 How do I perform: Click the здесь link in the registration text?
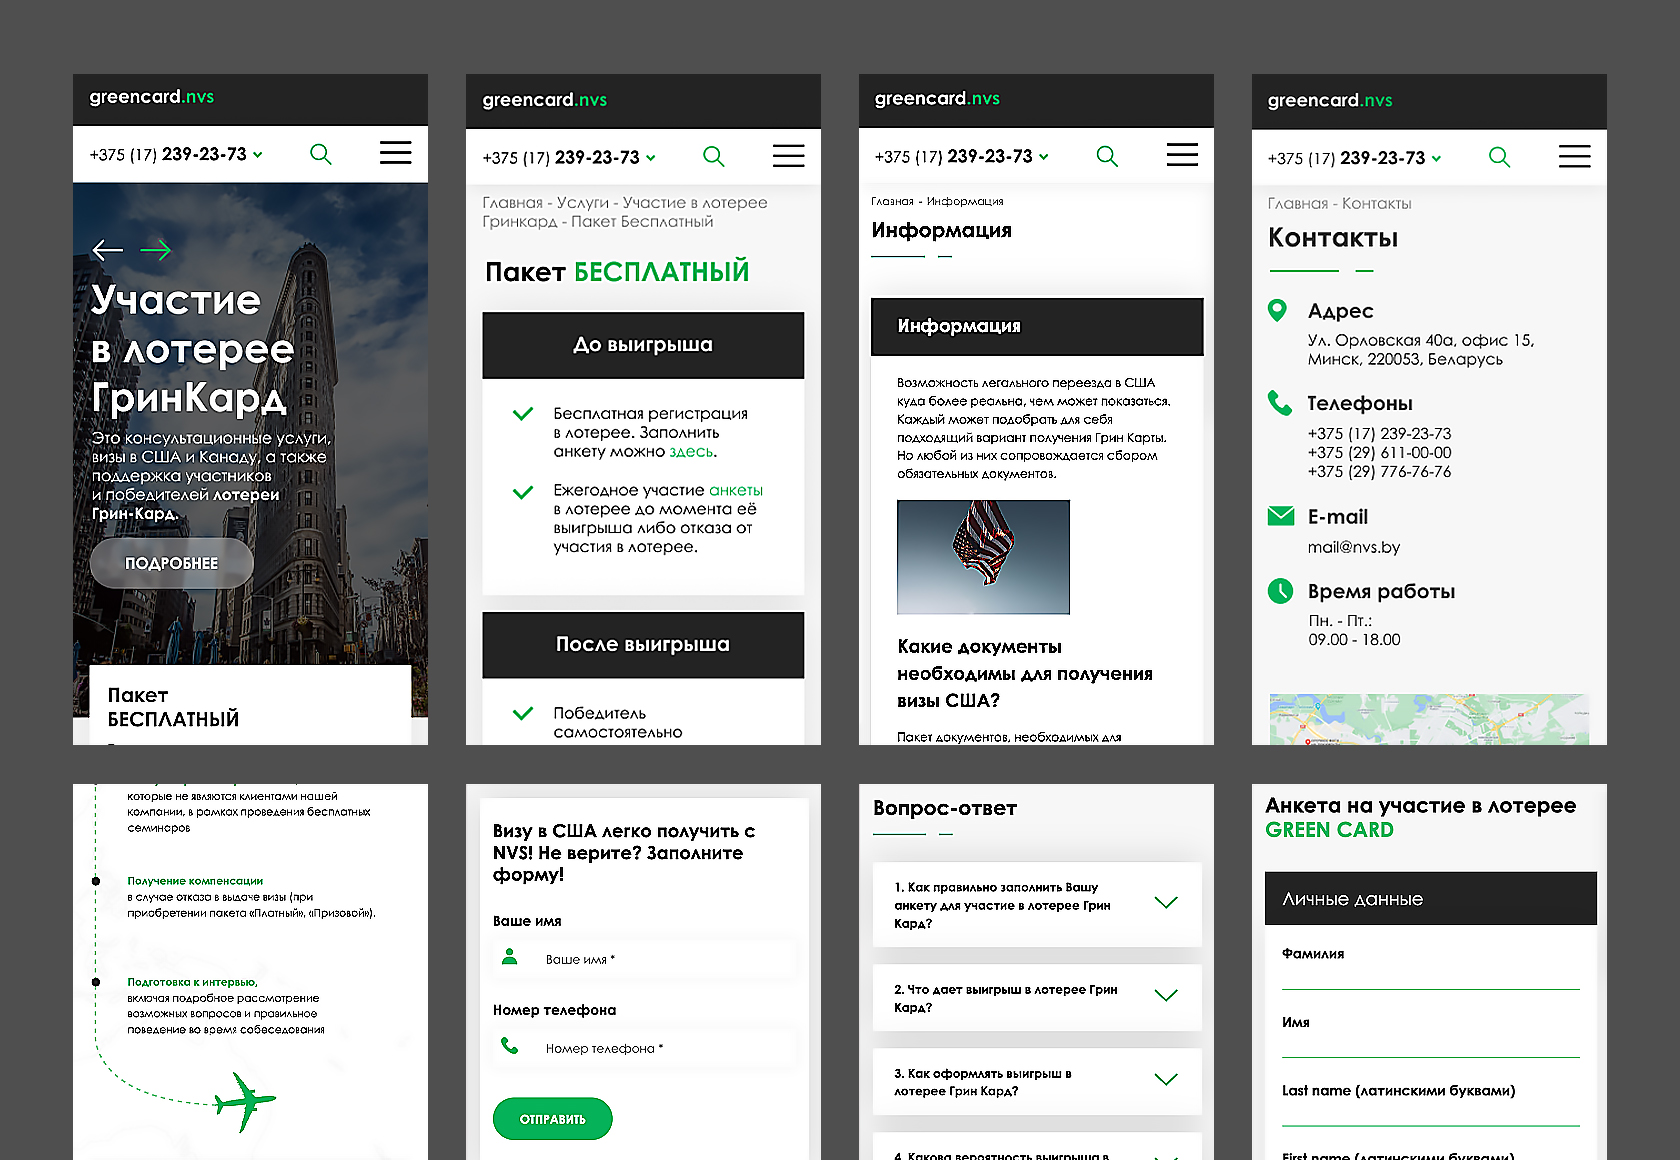click(691, 452)
